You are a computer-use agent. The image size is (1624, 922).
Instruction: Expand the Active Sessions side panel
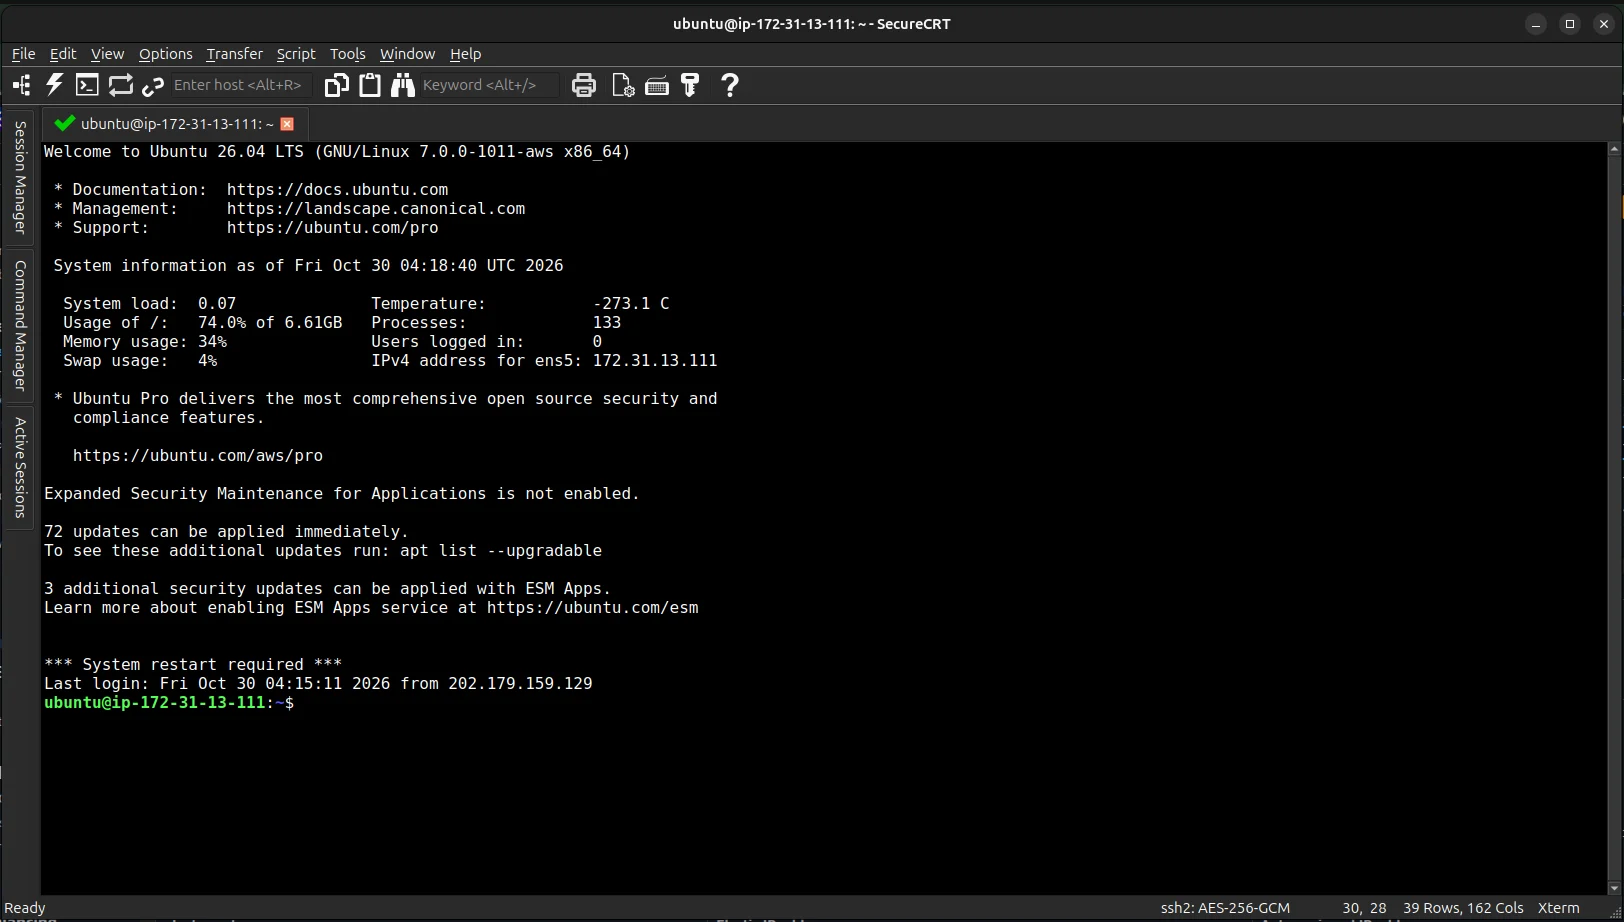pos(19,467)
